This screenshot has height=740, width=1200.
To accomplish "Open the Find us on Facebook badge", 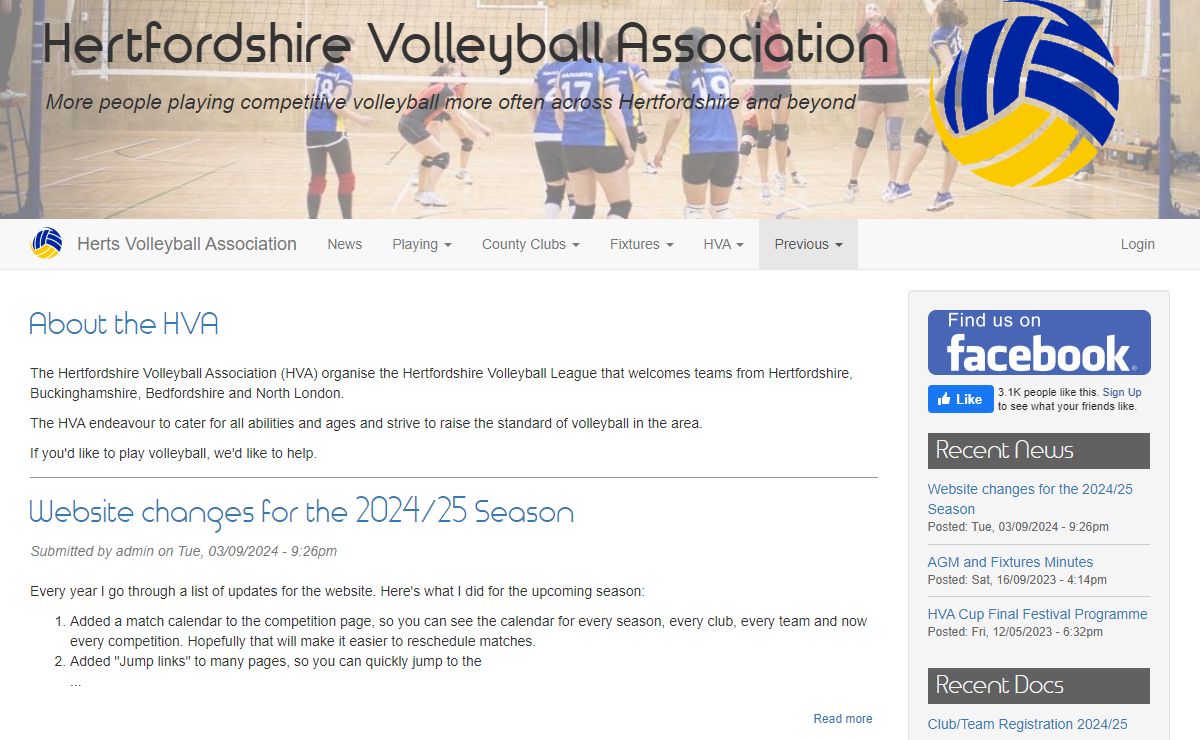I will (1039, 342).
